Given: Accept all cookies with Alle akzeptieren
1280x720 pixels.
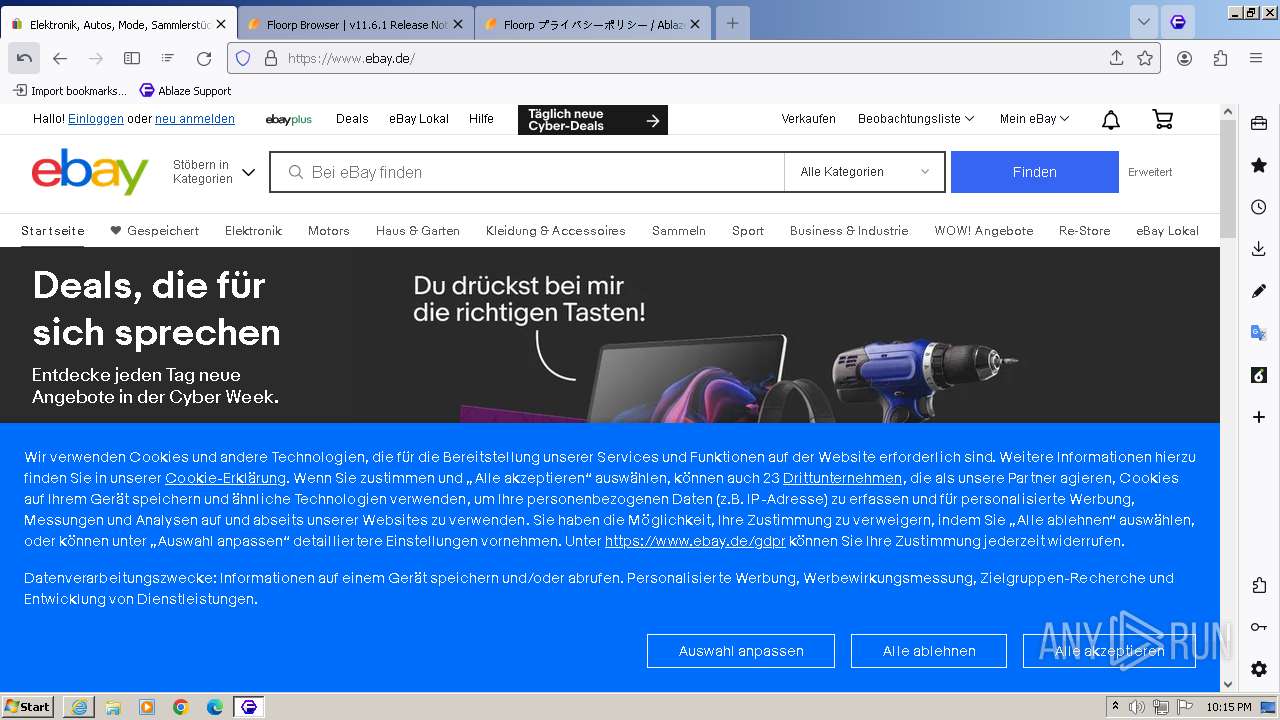Looking at the screenshot, I should coord(1109,651).
